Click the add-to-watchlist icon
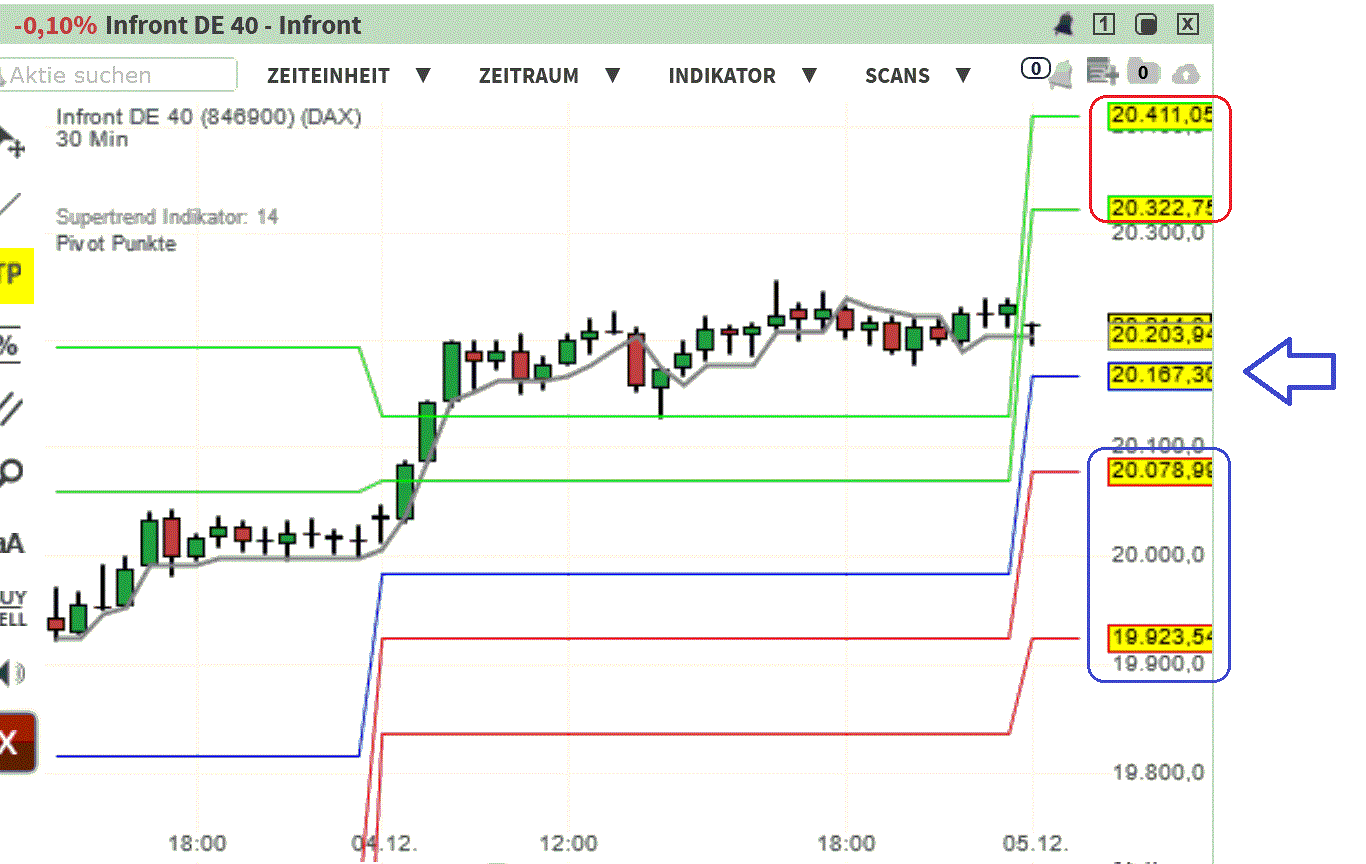The image size is (1366, 864). click(1102, 71)
